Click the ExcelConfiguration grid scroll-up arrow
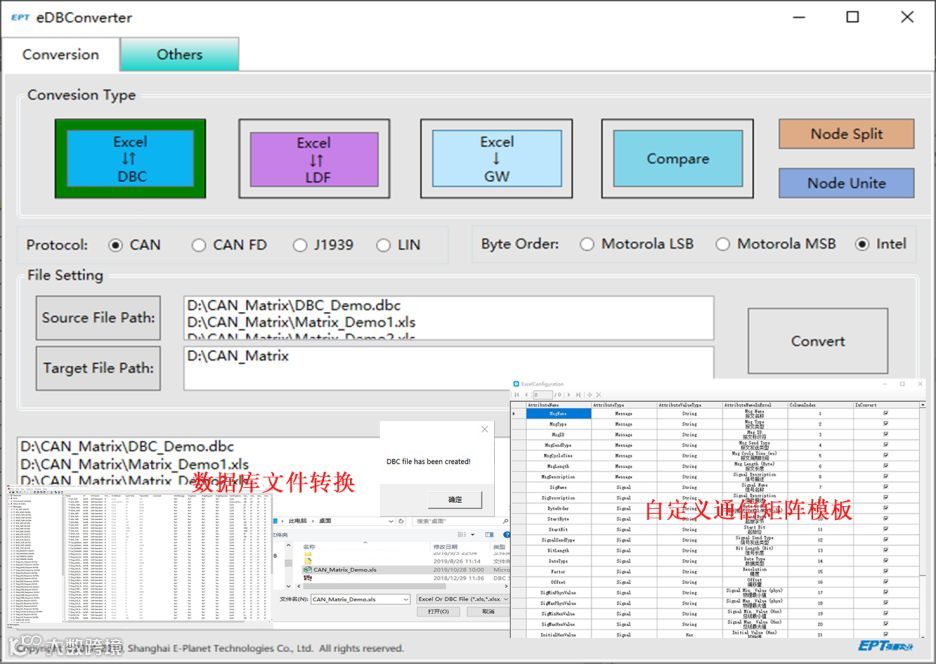The height and width of the screenshot is (664, 936). point(923,405)
